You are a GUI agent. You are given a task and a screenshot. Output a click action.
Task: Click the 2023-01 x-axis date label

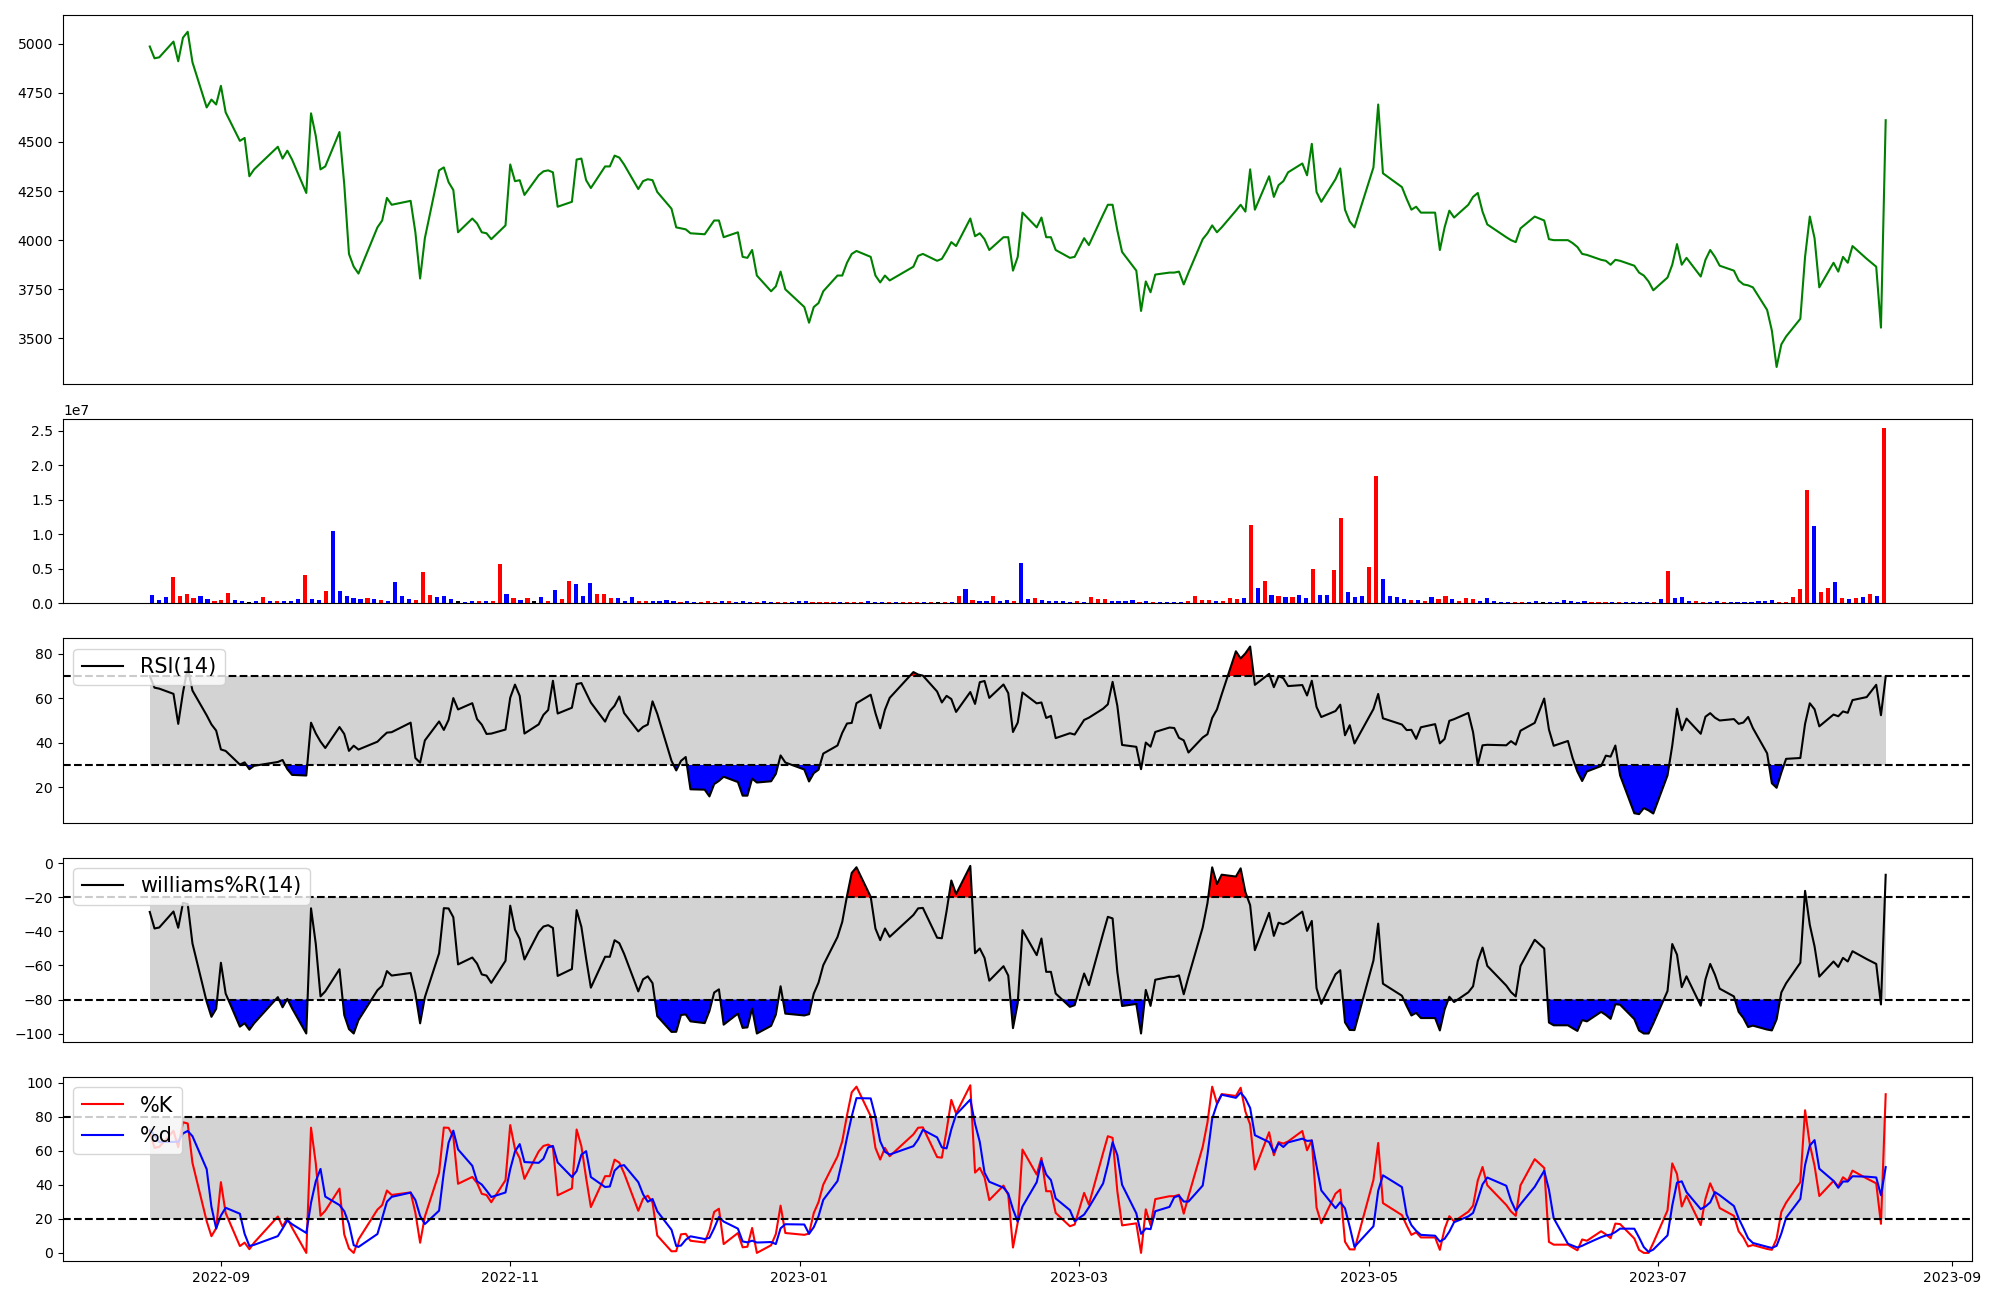(799, 1277)
